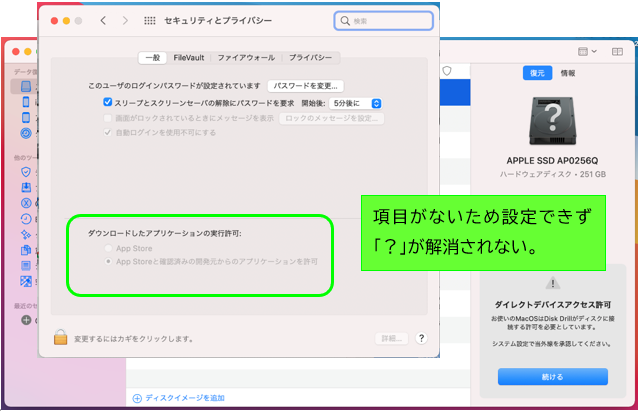Open the Time Machine icon in Disk Drill sidebar
Image resolution: width=641 pixels, height=411 pixels.
click(x=26, y=133)
